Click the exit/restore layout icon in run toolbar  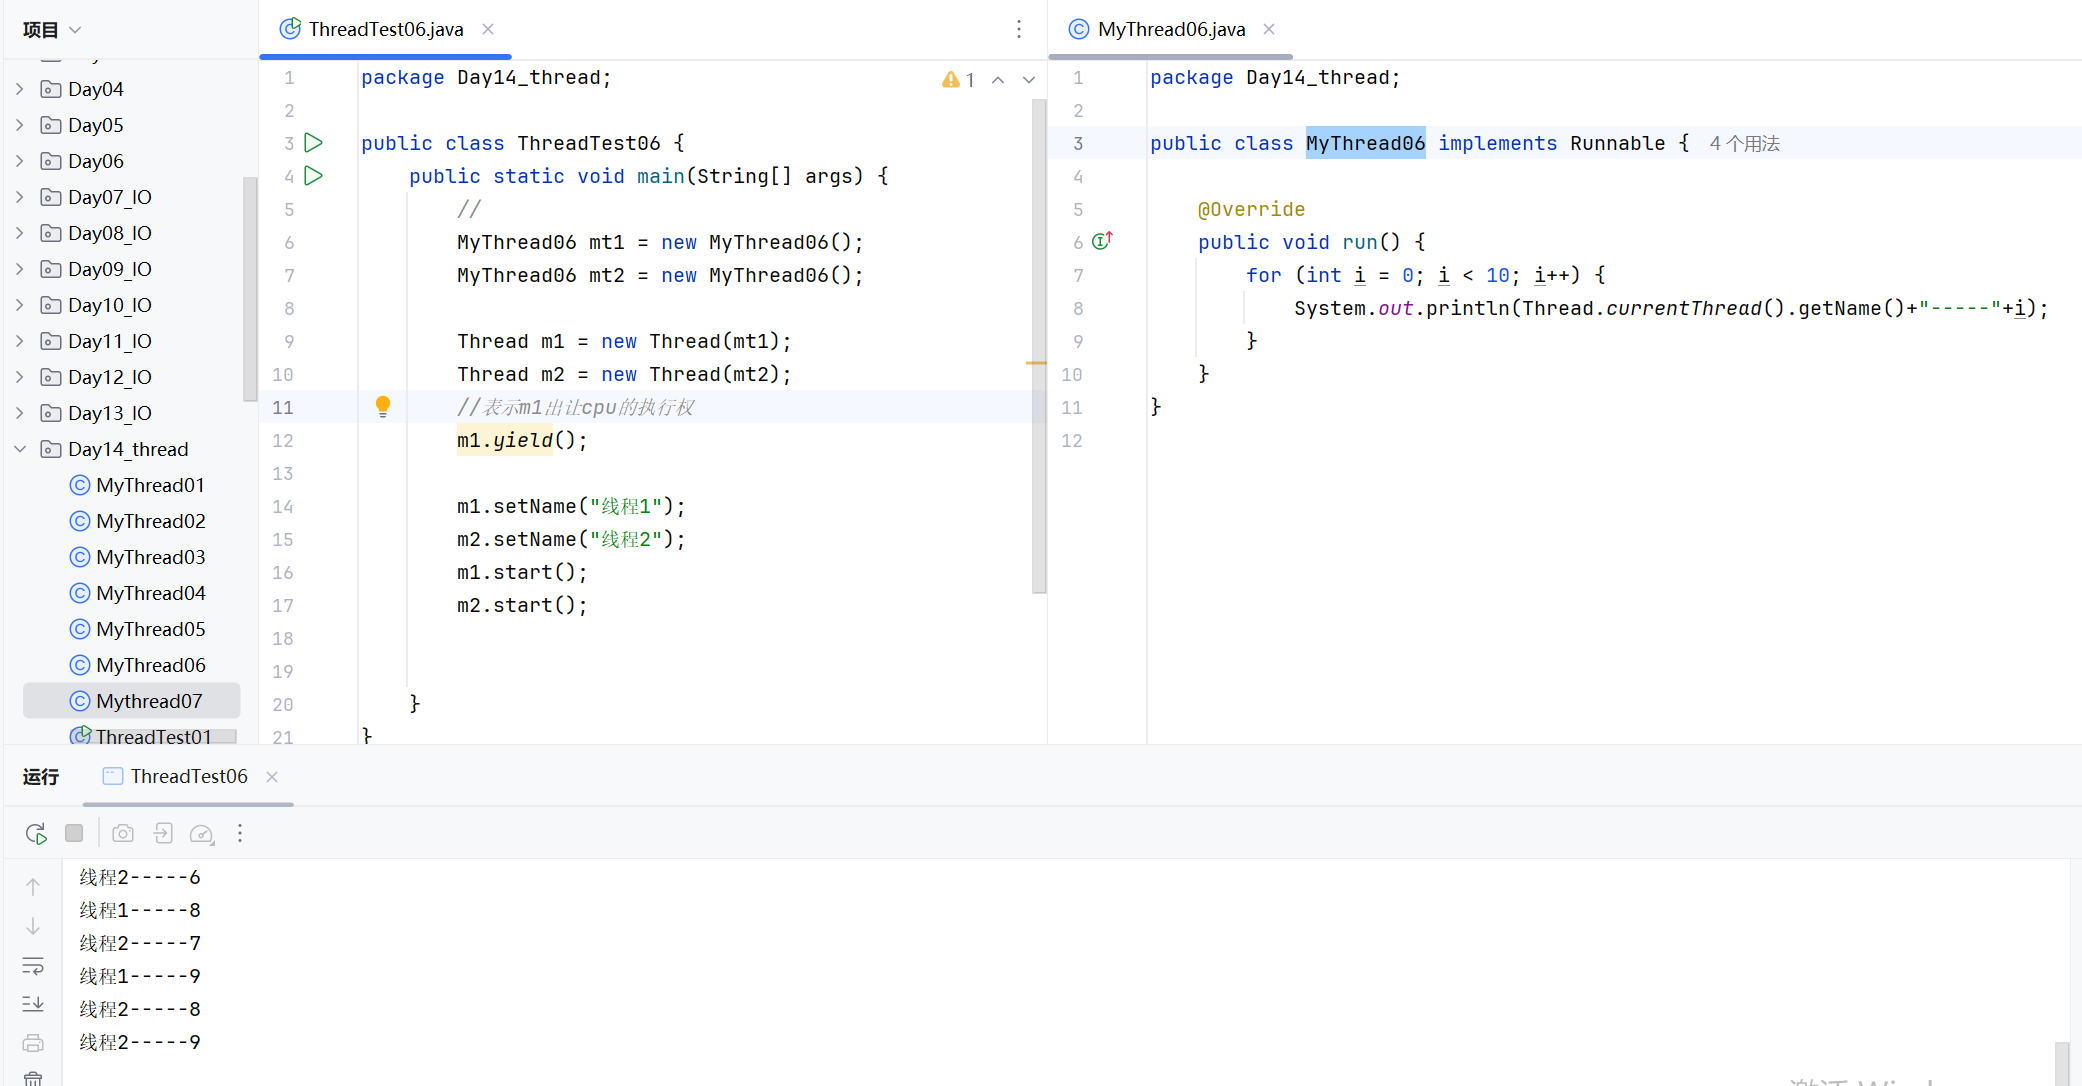(163, 833)
